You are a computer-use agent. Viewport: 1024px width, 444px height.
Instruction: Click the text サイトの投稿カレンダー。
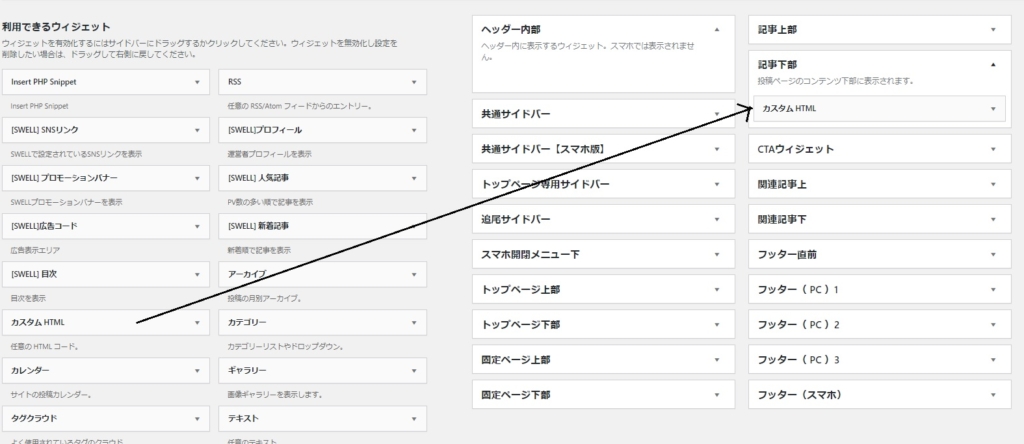[x=51, y=394]
